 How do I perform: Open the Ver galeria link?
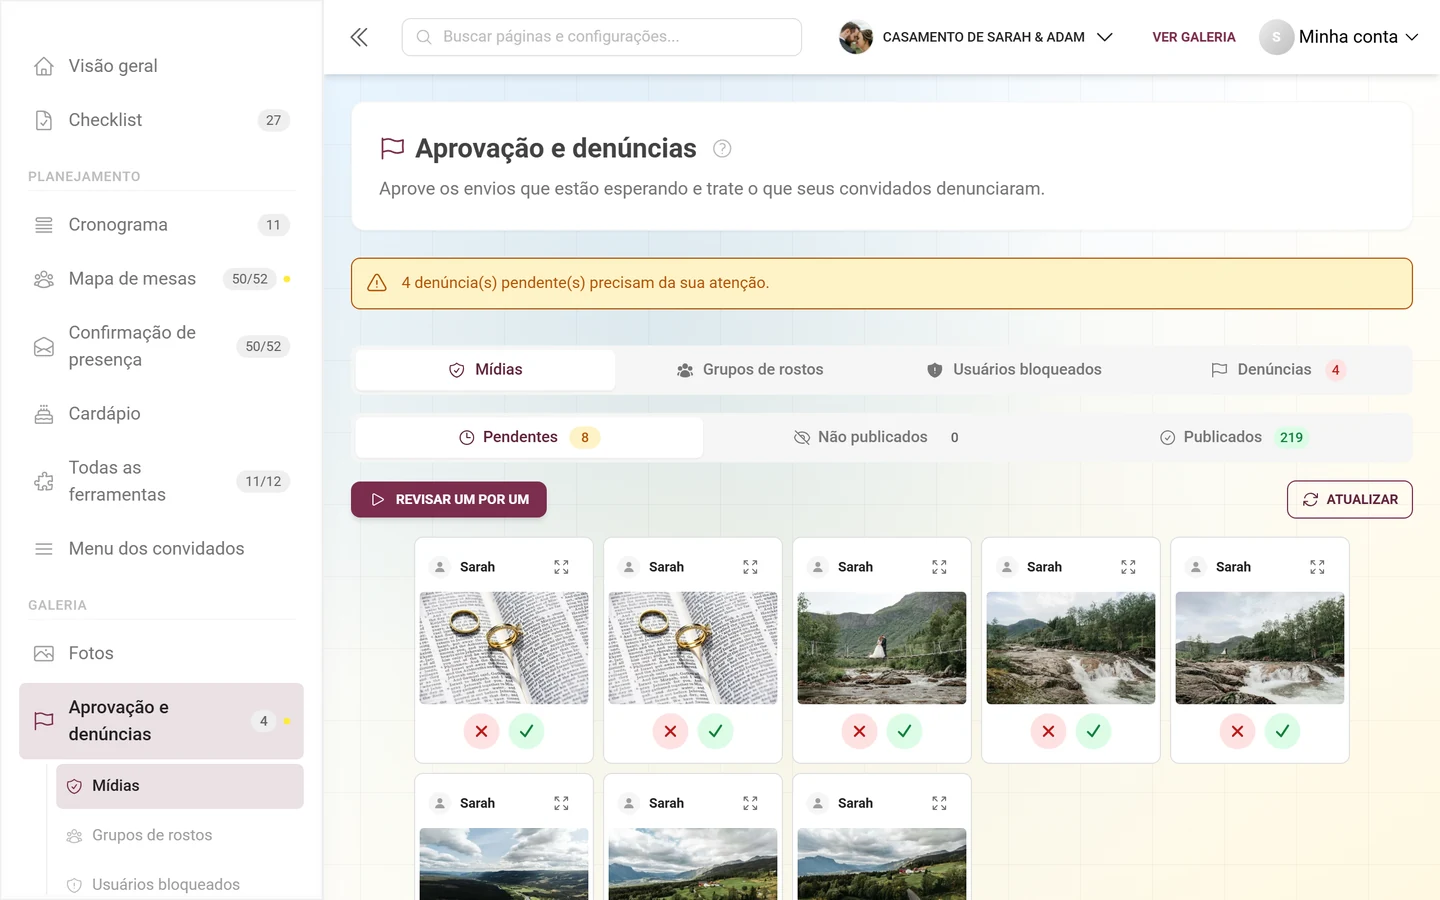[1194, 37]
